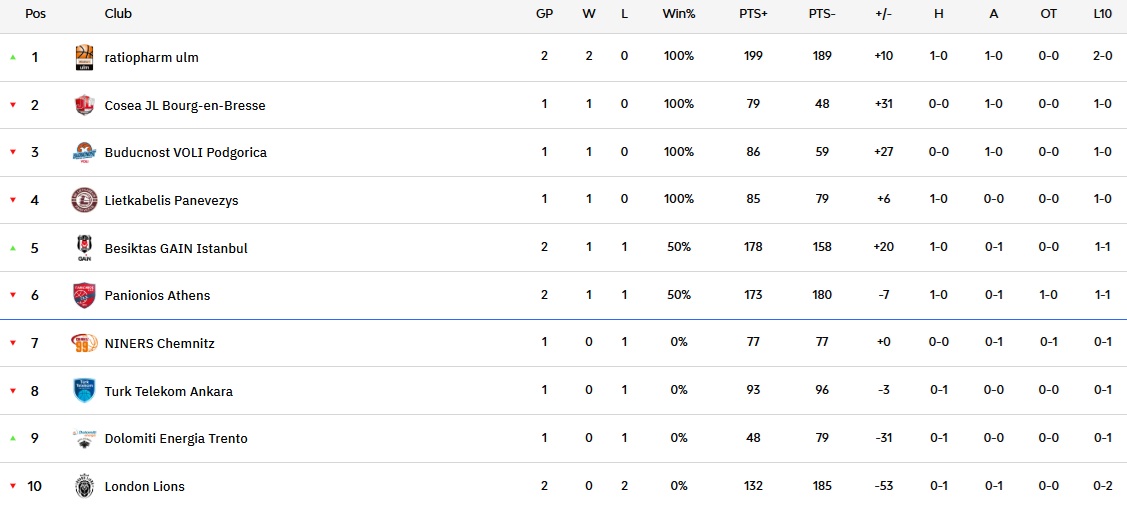Click the Buducnost VOLI Podgorica logo

[x=84, y=153]
